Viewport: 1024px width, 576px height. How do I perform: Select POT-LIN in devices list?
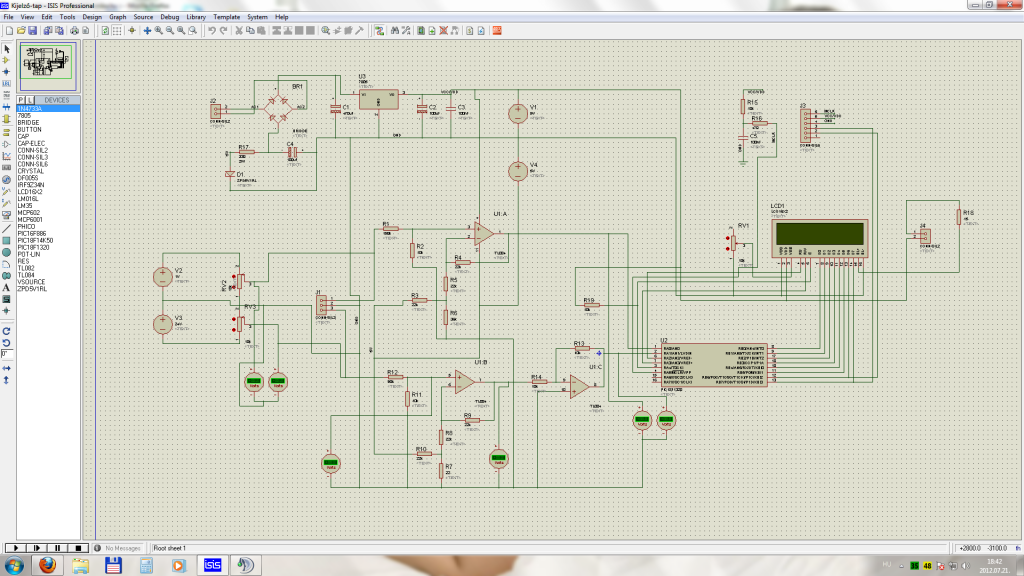[48, 254]
